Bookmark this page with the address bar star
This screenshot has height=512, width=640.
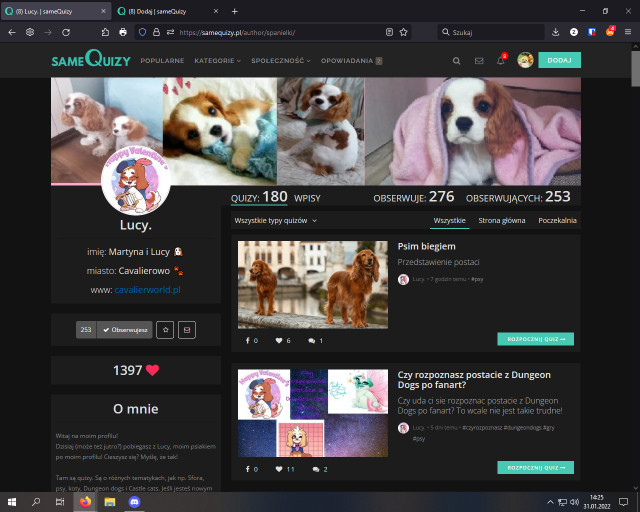[404, 32]
